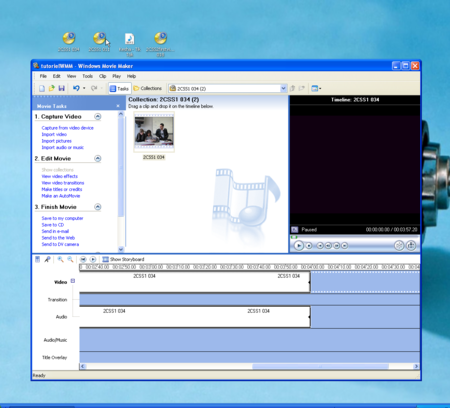Screen dimensions: 450x408
Task: Rewind the timeline
Action: [x=83, y=259]
